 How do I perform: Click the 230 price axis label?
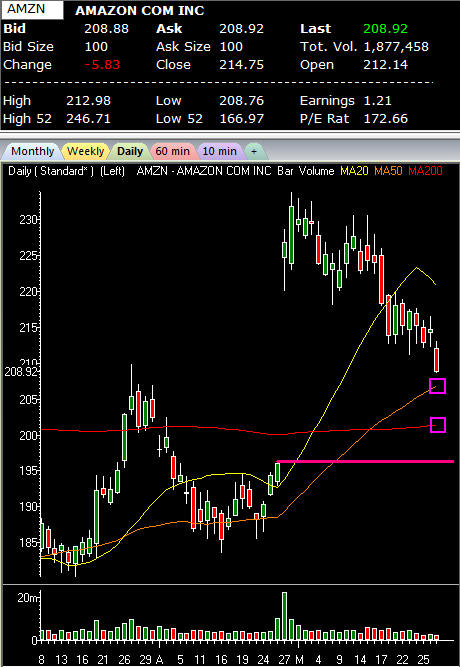point(29,220)
